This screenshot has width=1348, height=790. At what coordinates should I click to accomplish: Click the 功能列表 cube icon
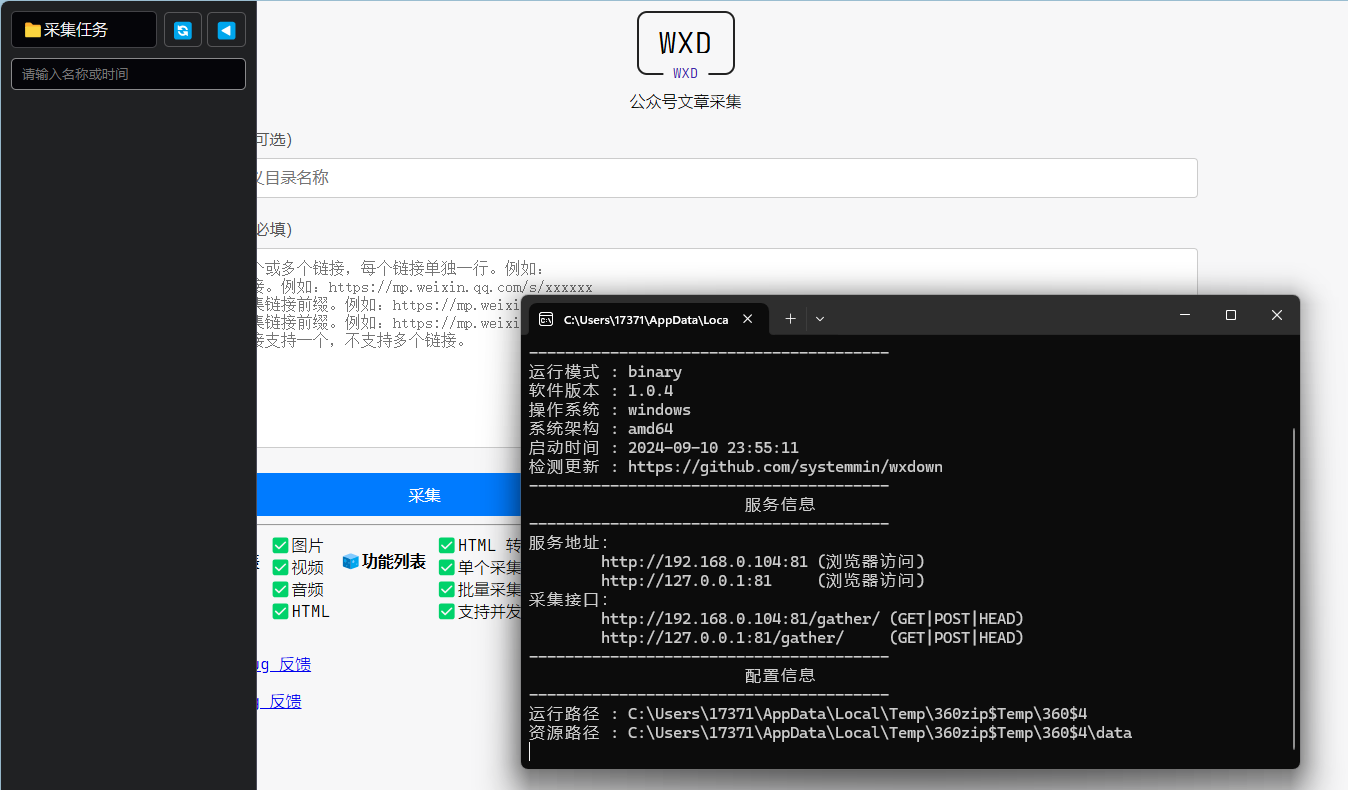350,562
